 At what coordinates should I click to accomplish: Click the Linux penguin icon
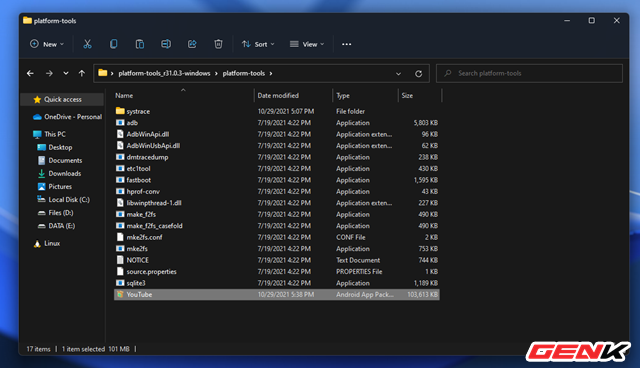coord(37,244)
